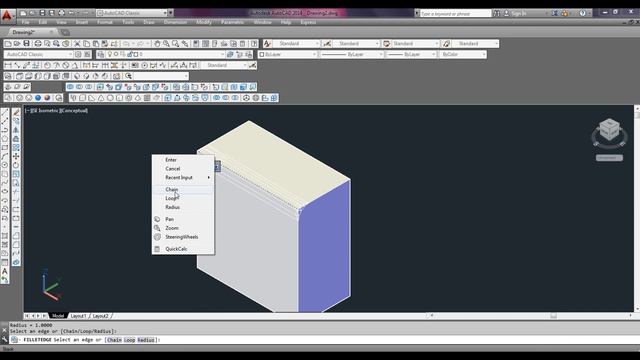The width and height of the screenshot is (640, 360).
Task: Select Move tool in Modify toolbar
Action: point(16,156)
